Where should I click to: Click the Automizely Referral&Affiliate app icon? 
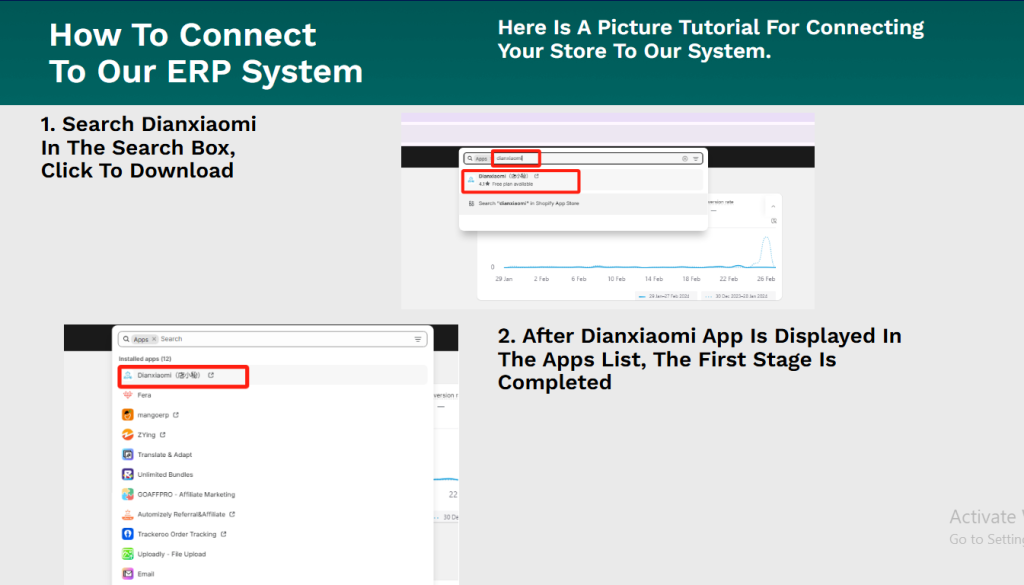[x=127, y=514]
